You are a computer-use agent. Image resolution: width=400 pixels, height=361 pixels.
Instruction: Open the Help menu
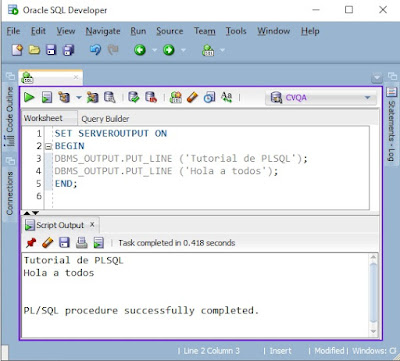click(x=310, y=31)
